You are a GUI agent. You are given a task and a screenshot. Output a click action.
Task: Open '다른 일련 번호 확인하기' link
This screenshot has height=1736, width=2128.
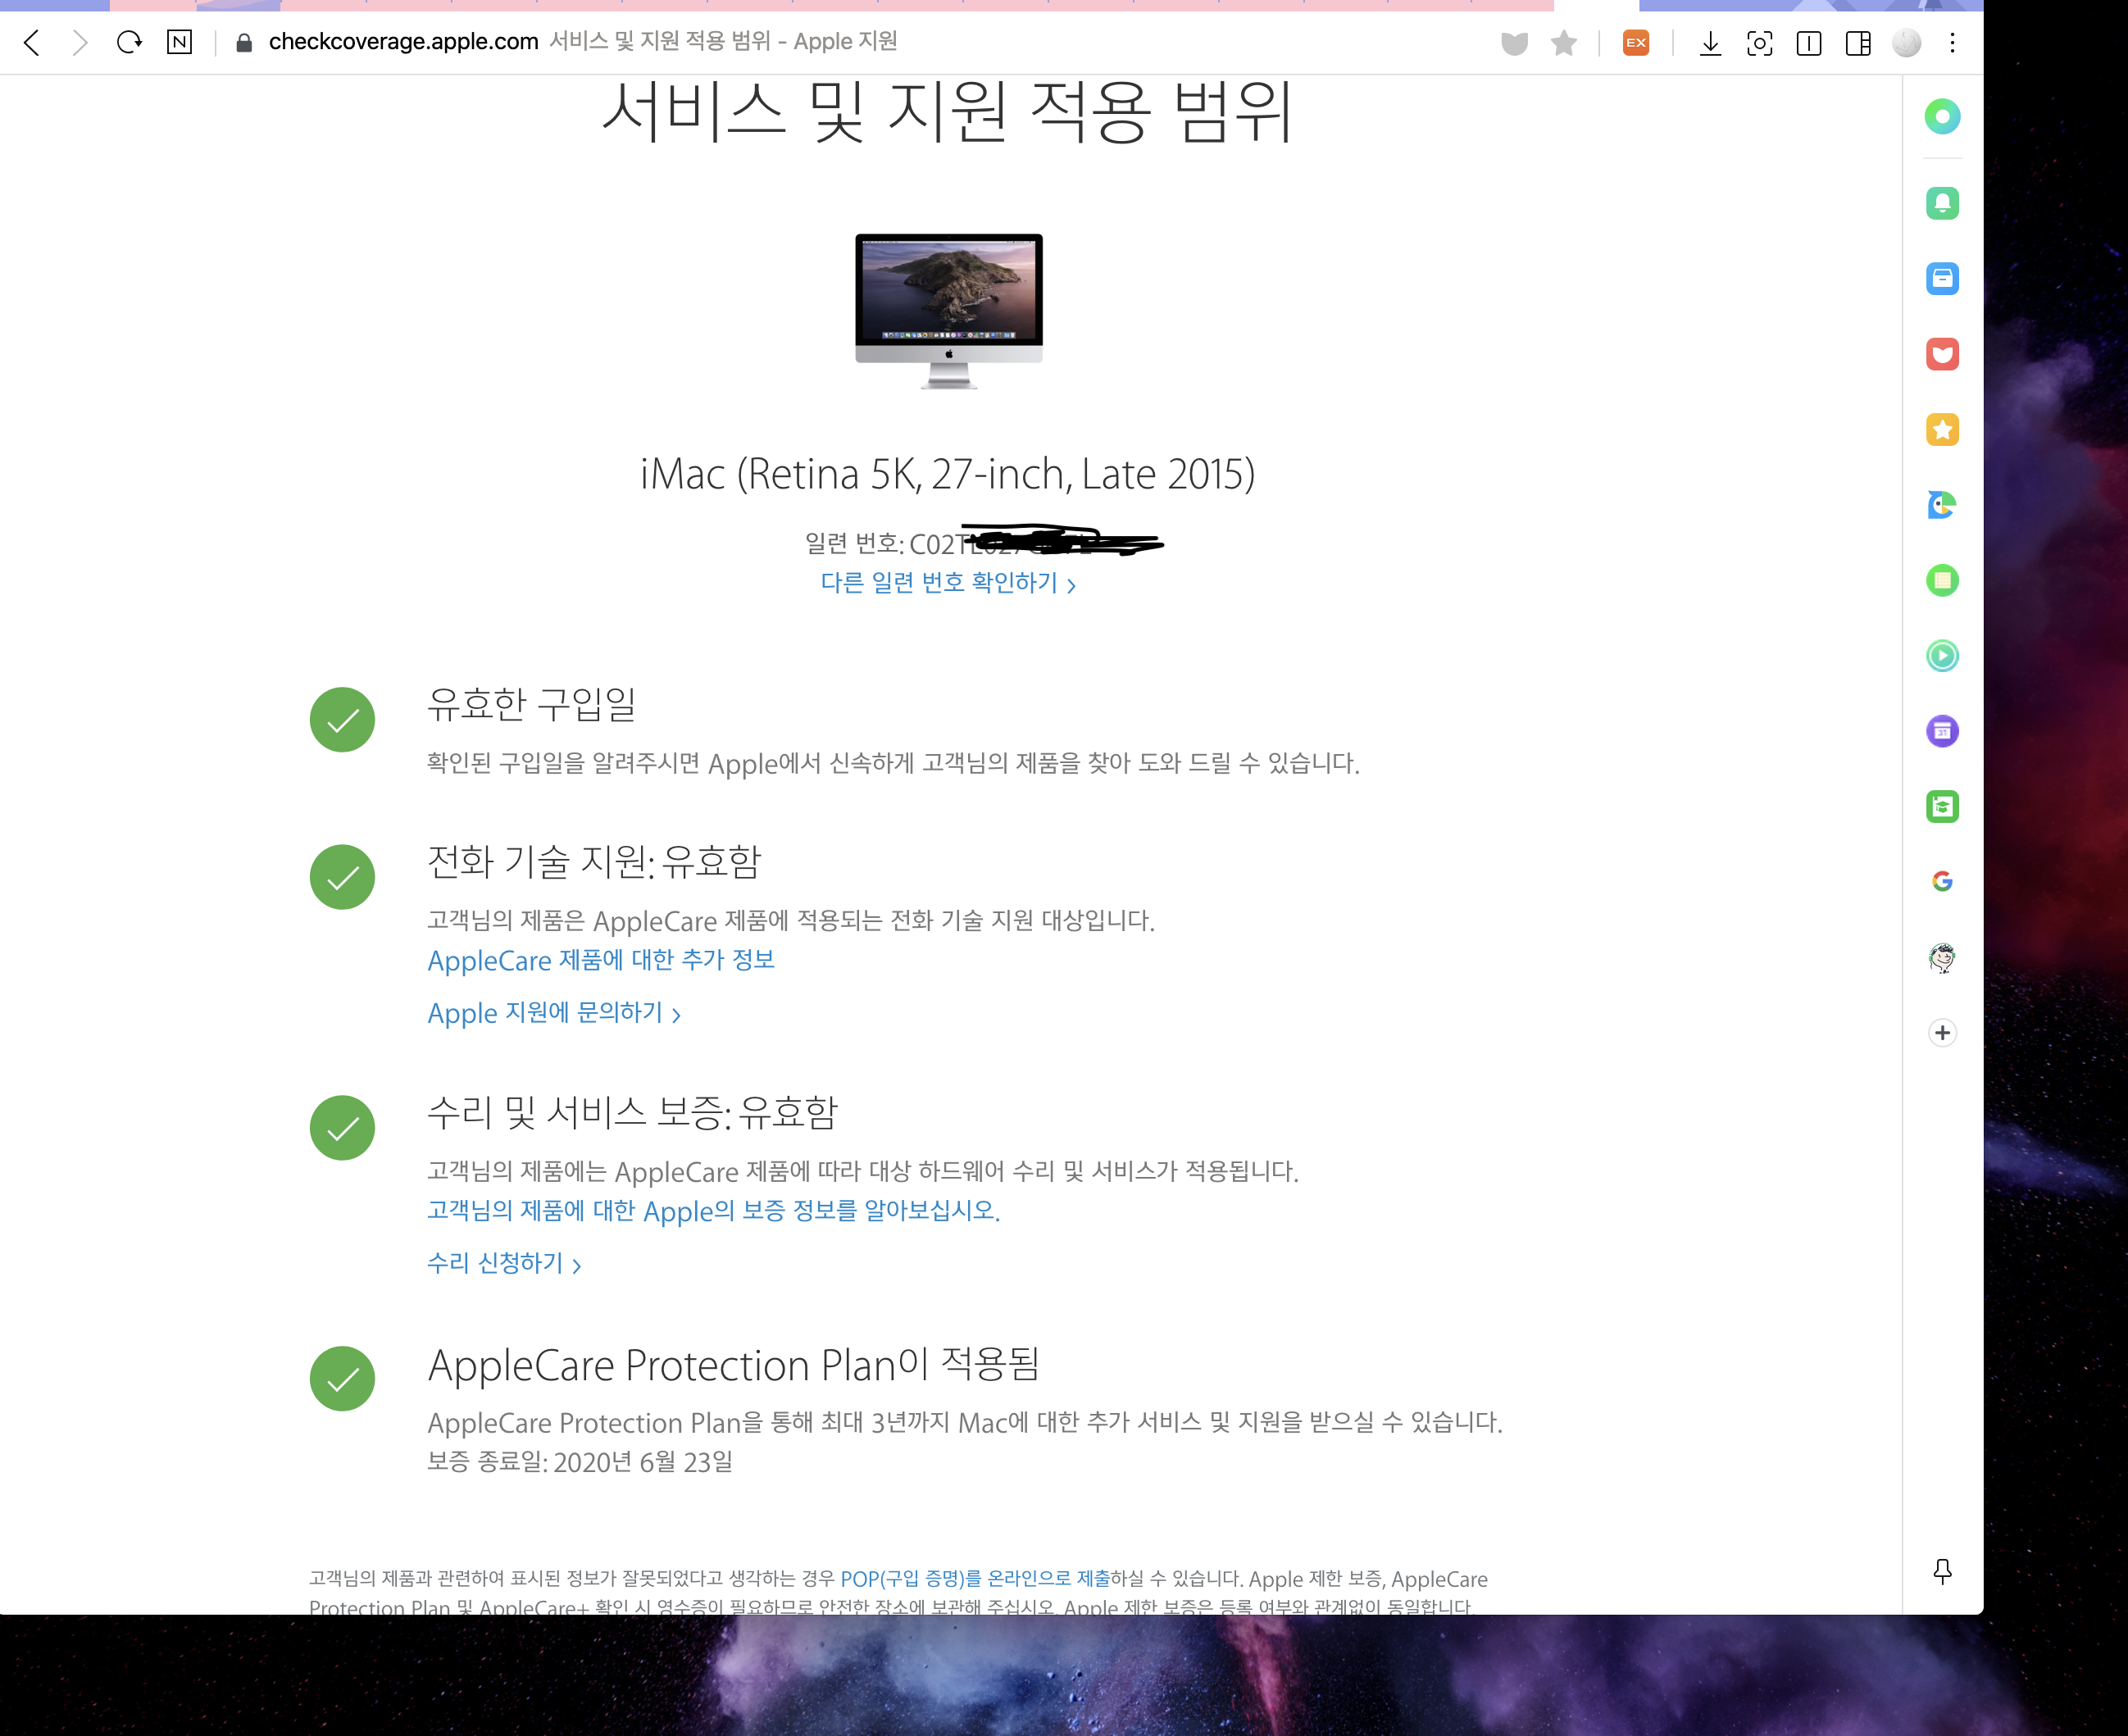pos(947,583)
